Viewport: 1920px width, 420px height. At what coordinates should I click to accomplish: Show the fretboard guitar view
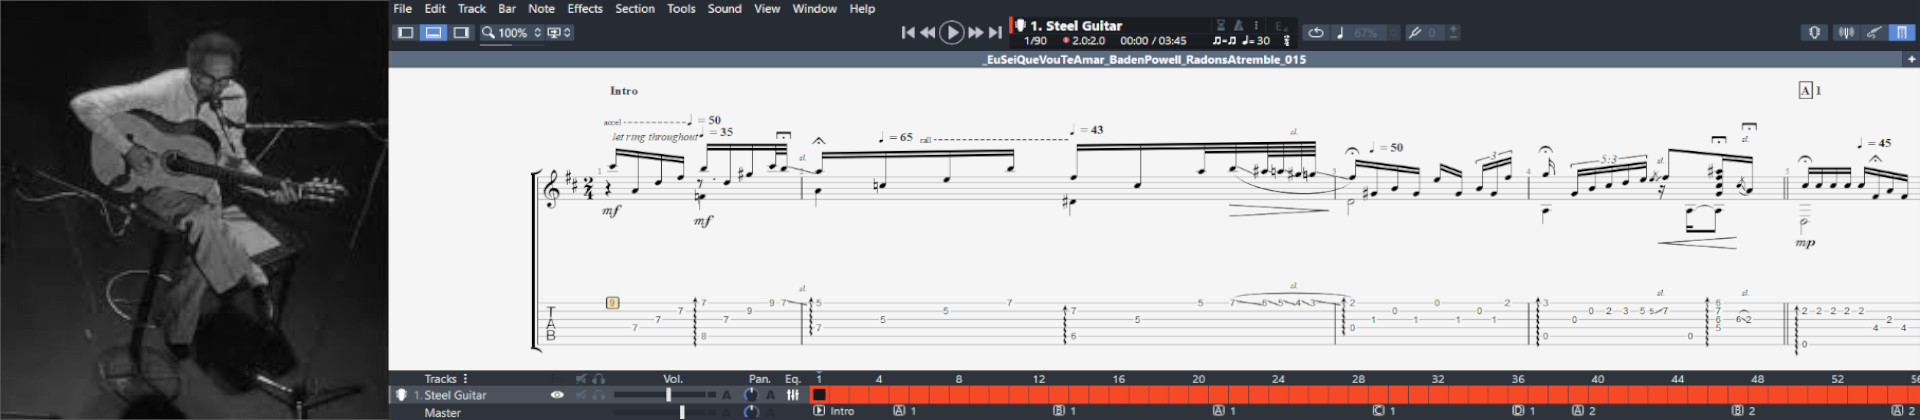[1873, 32]
